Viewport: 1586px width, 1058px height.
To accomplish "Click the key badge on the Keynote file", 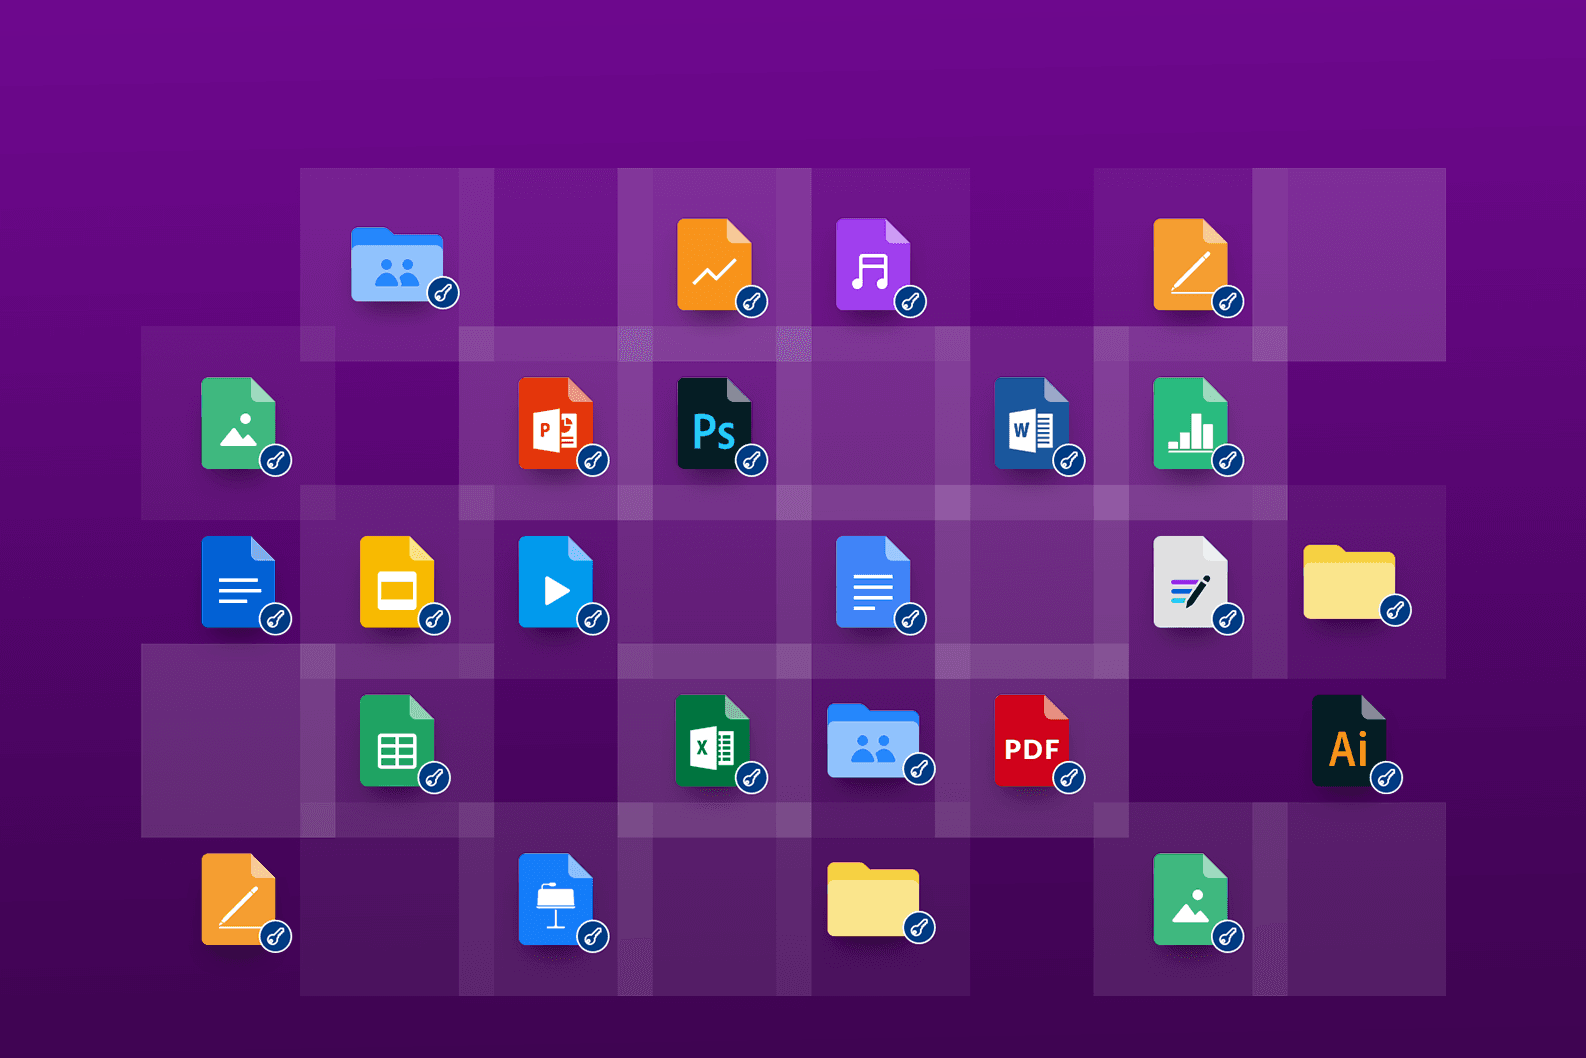I will 593,936.
